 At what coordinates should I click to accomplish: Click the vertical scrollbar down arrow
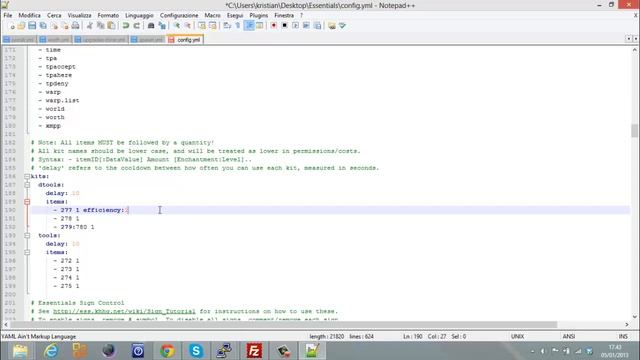[x=634, y=317]
